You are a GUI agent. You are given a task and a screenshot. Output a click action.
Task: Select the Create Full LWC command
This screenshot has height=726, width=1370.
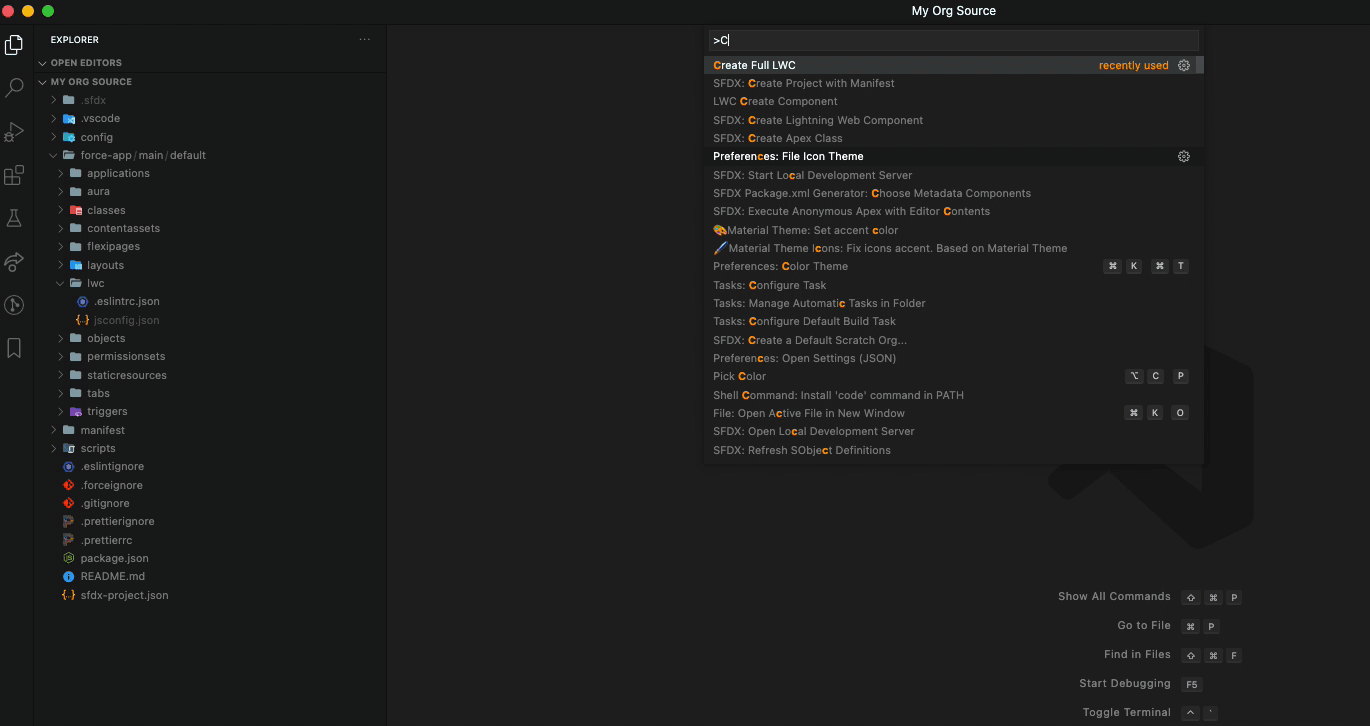[x=950, y=65]
